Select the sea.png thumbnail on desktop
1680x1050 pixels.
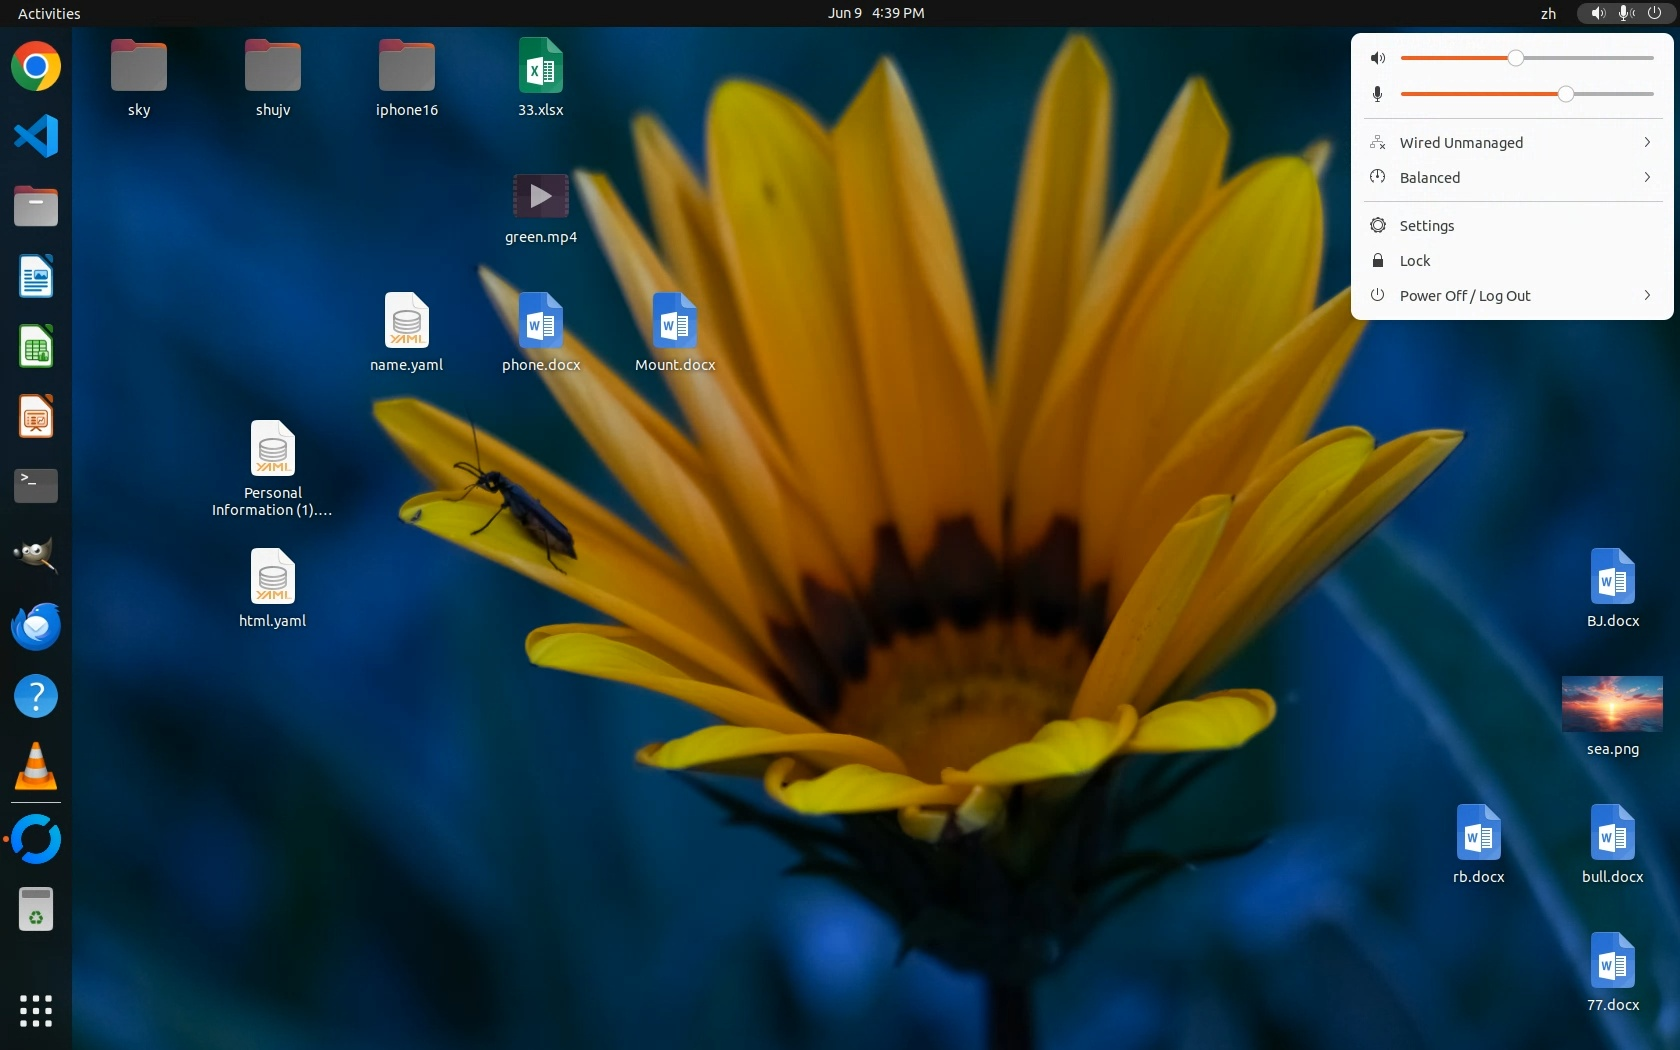pos(1612,704)
